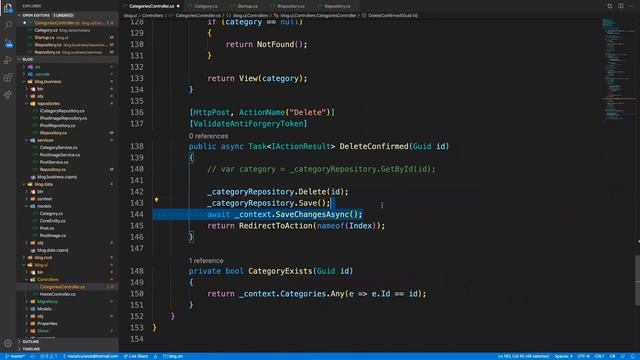The width and height of the screenshot is (640, 360).
Task: Click the blog.sln project indicator in status bar
Action: 173,356
